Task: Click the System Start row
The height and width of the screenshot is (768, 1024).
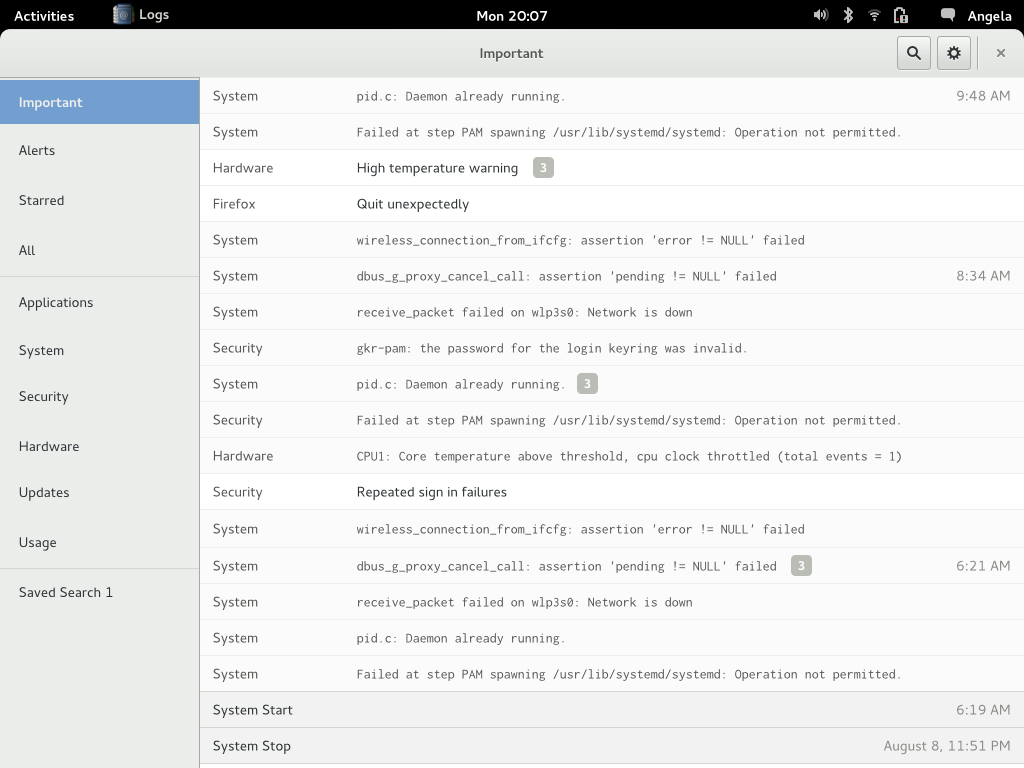Action: coord(612,710)
